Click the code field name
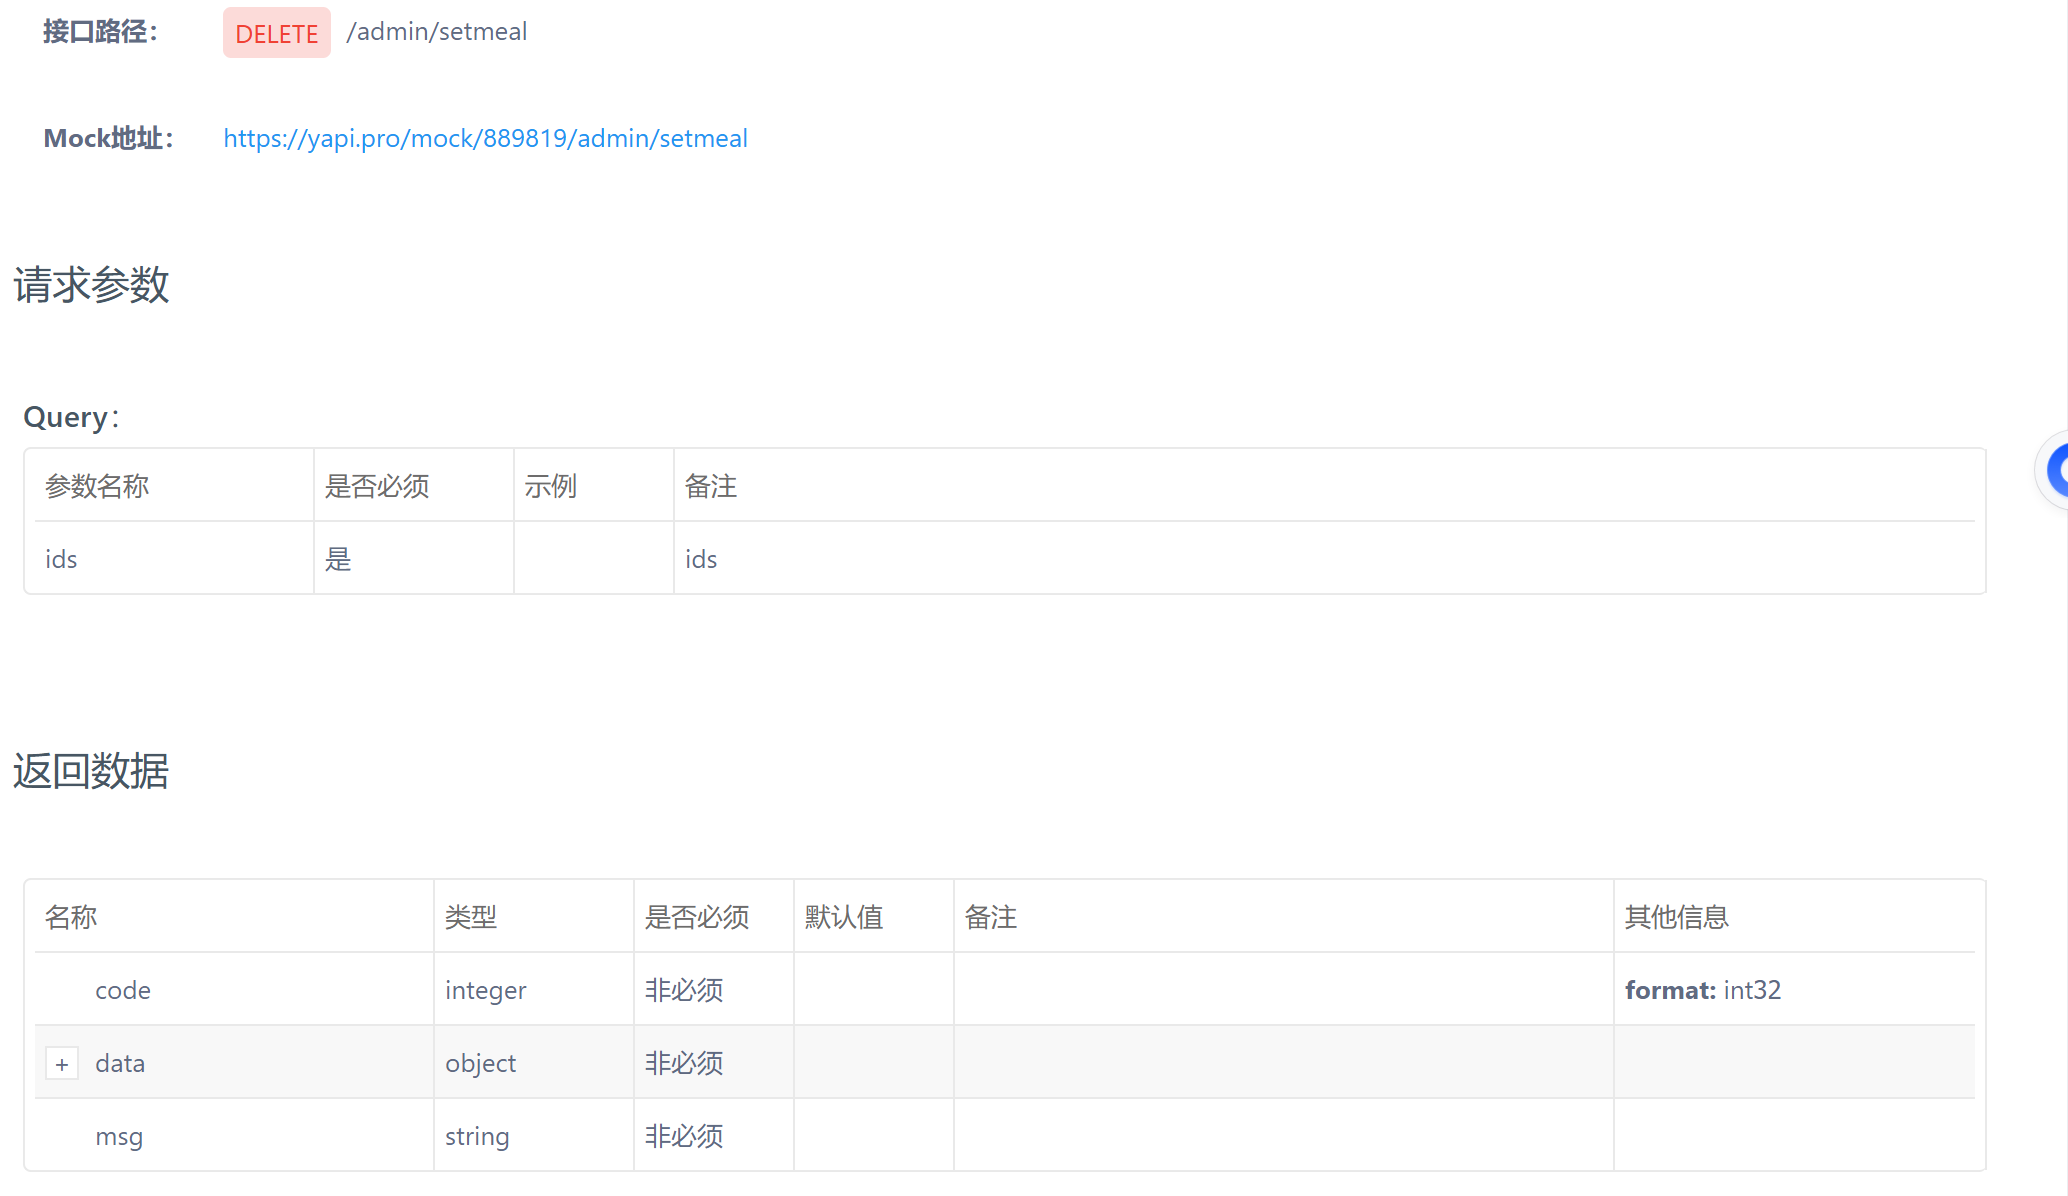Screen dimensions: 2068x1196 click(x=123, y=990)
